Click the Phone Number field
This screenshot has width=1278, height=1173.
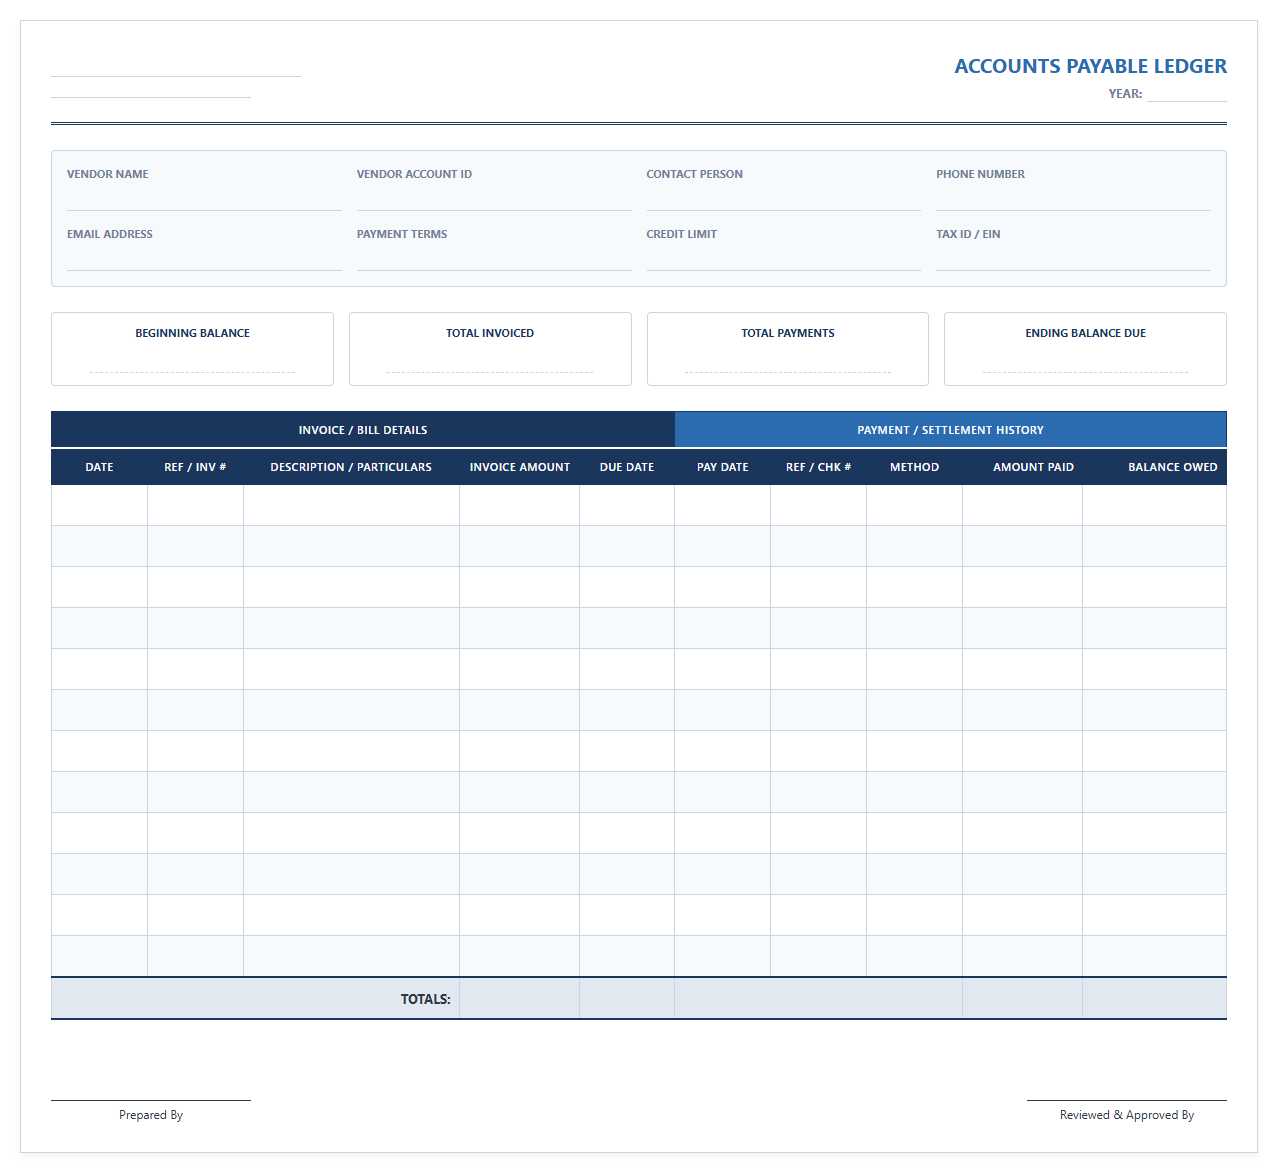pyautogui.click(x=1073, y=198)
